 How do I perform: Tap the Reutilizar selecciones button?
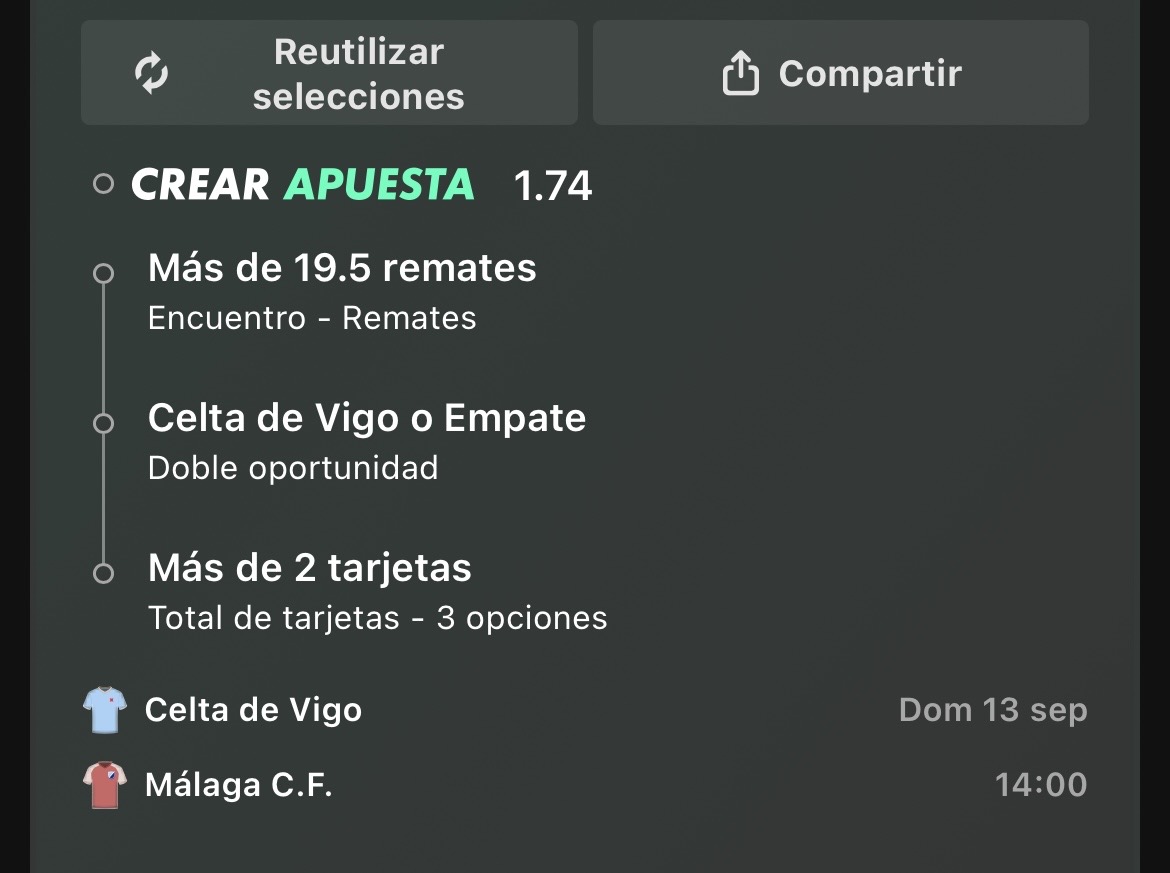tap(329, 72)
